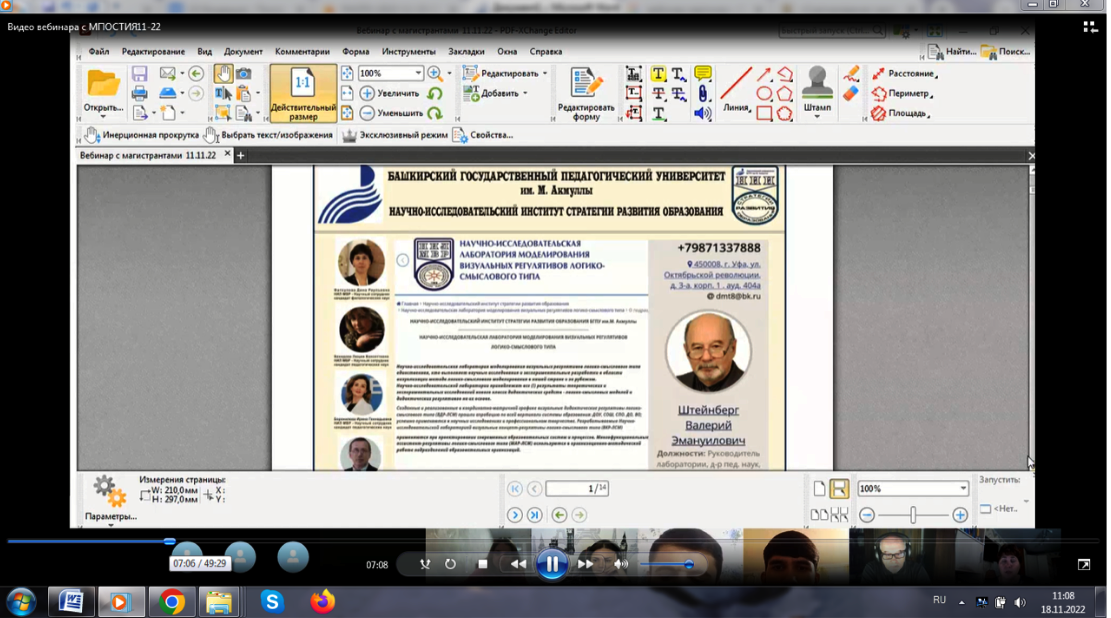This screenshot has height=618, width=1111.
Task: Pause the video playback
Action: 551,564
